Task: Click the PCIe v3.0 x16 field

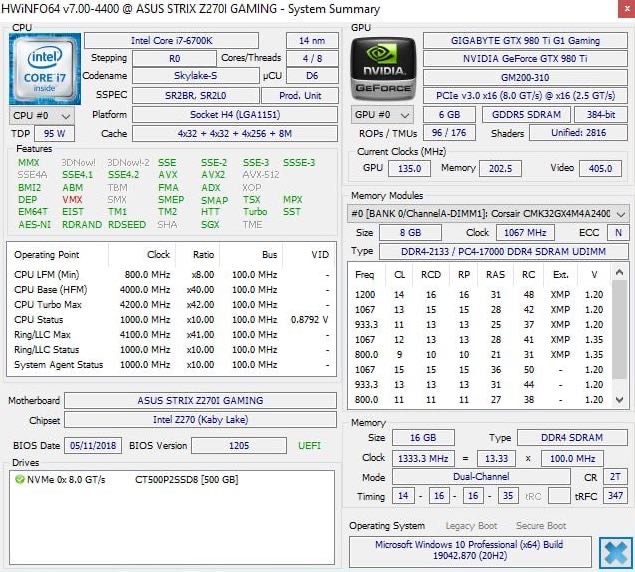Action: pyautogui.click(x=525, y=96)
